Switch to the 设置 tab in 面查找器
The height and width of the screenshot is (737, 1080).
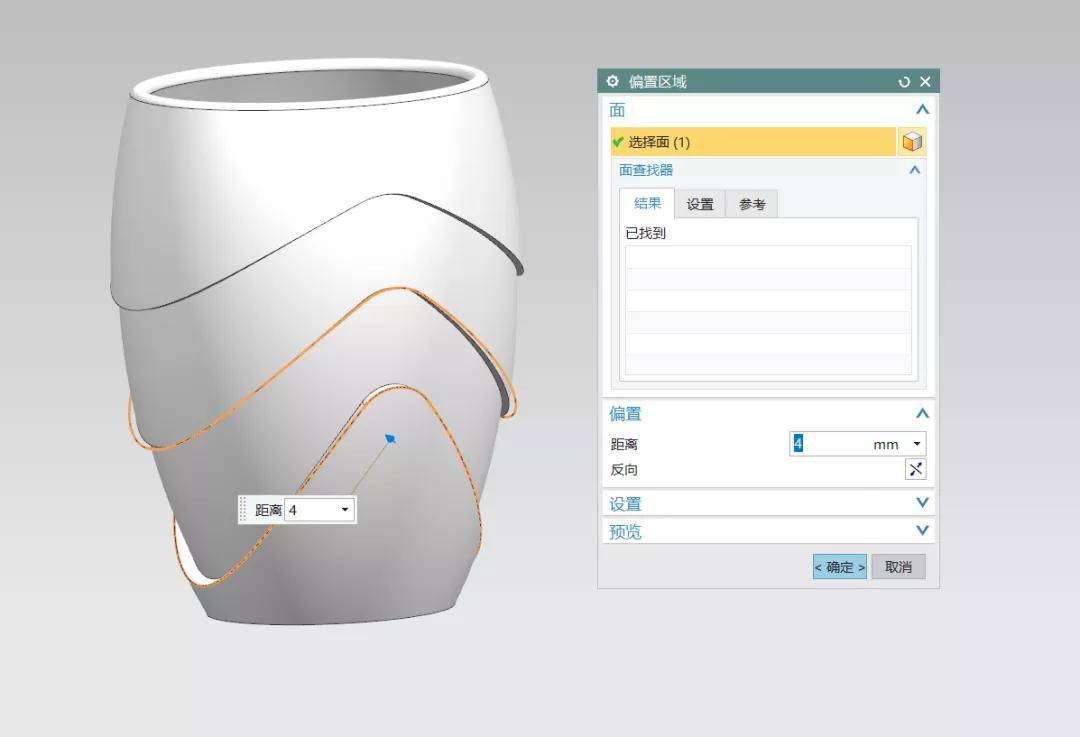point(700,204)
